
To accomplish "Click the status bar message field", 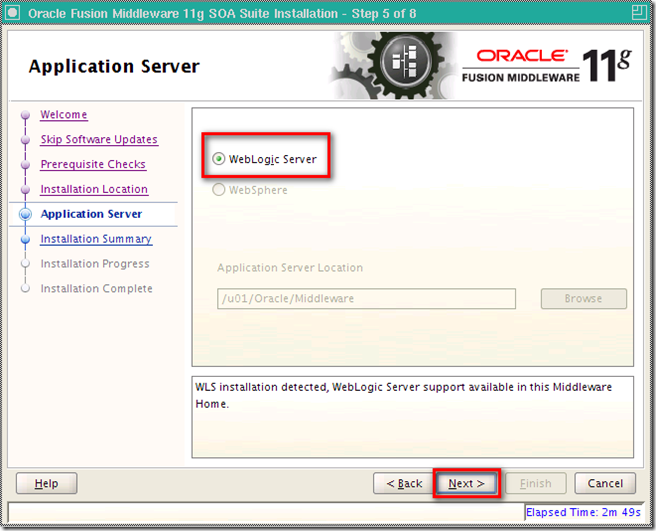I will tap(266, 512).
